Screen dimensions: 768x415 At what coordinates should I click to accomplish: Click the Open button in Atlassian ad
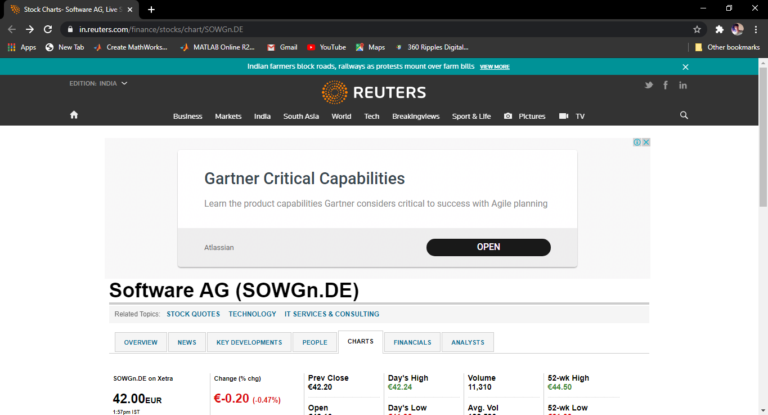(488, 247)
